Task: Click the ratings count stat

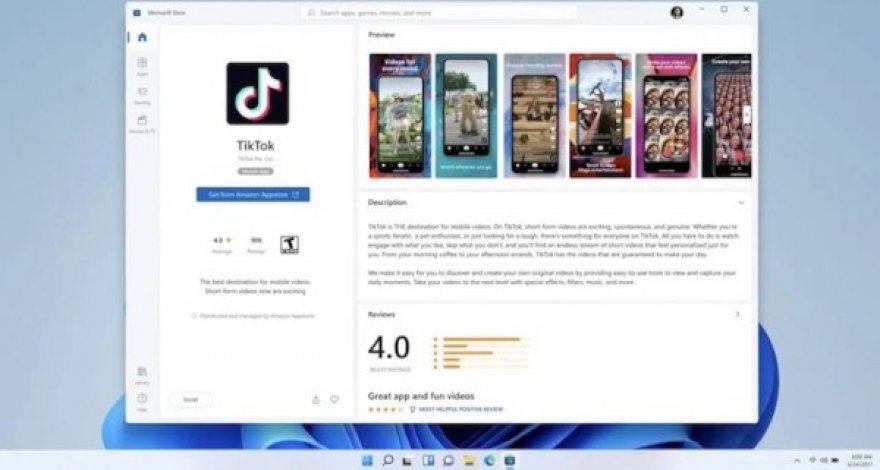Action: [x=256, y=245]
